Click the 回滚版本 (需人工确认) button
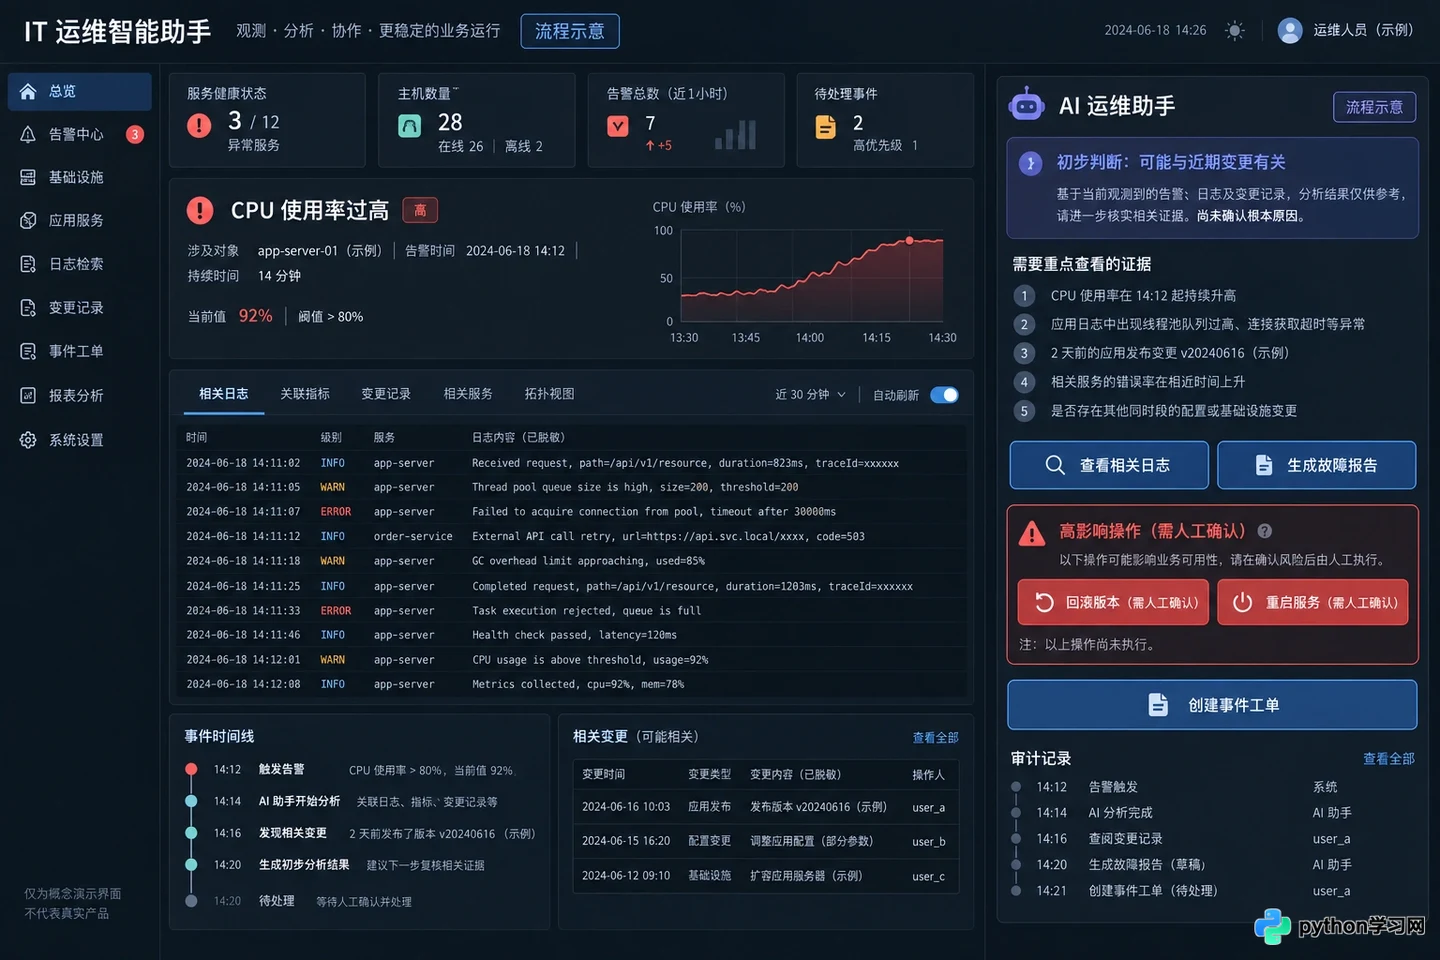This screenshot has width=1440, height=960. (1113, 602)
